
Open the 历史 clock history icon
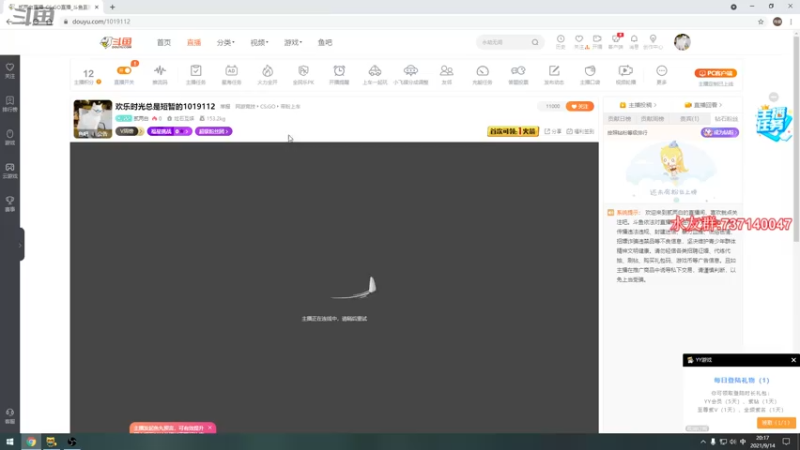pos(561,41)
